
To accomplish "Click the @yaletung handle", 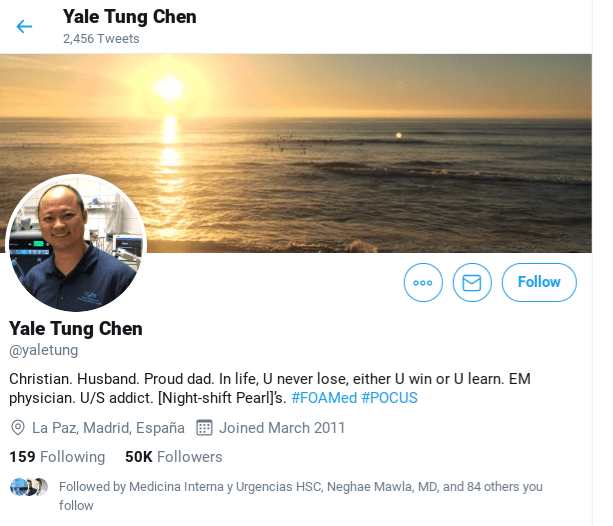I will [x=43, y=350].
